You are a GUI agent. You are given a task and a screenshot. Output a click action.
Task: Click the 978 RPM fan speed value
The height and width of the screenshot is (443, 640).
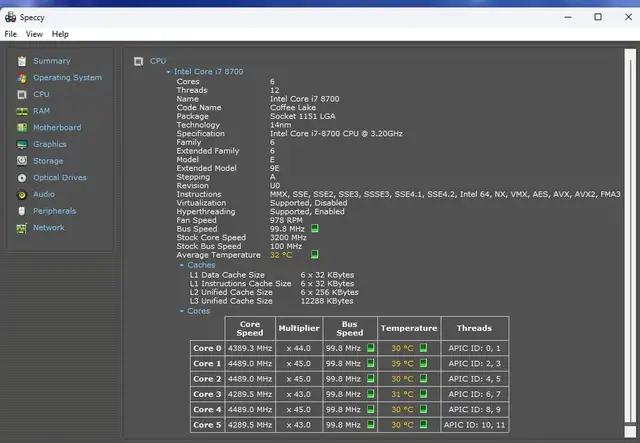pyautogui.click(x=286, y=220)
